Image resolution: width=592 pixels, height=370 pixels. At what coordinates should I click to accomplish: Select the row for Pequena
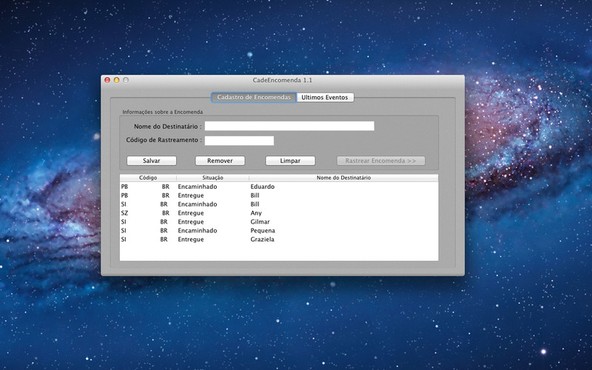coord(279,231)
